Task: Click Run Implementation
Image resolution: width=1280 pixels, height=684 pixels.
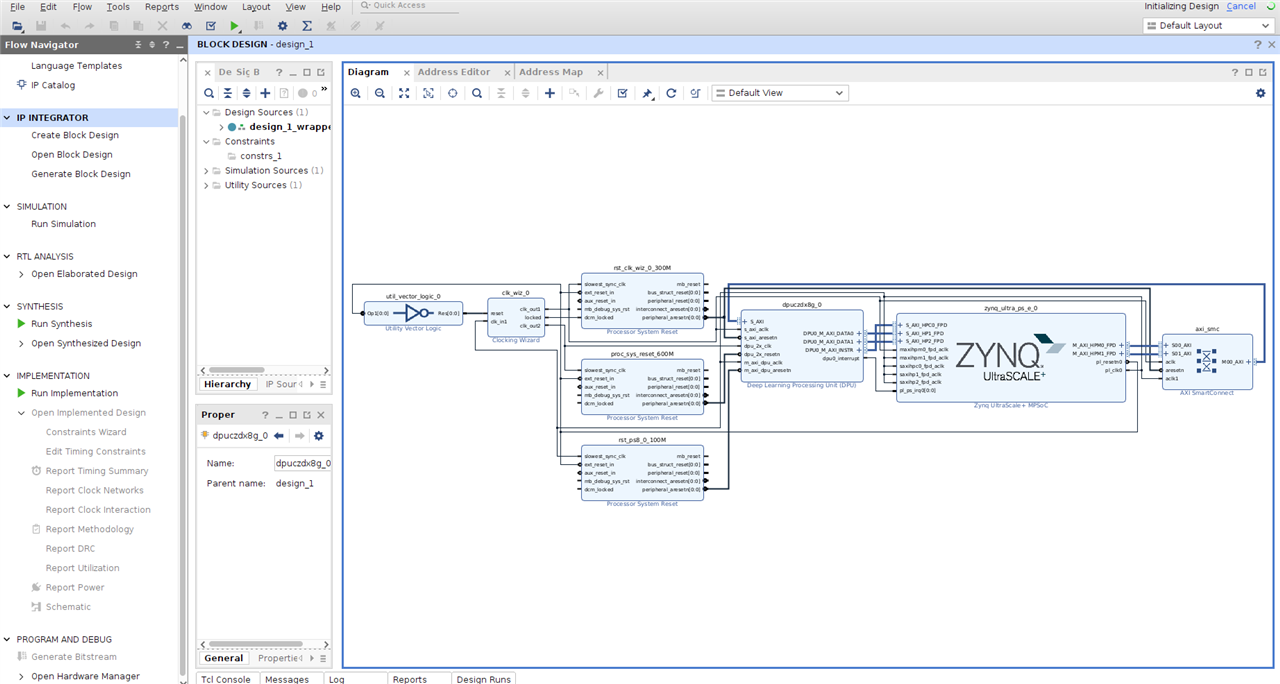Action: point(74,393)
